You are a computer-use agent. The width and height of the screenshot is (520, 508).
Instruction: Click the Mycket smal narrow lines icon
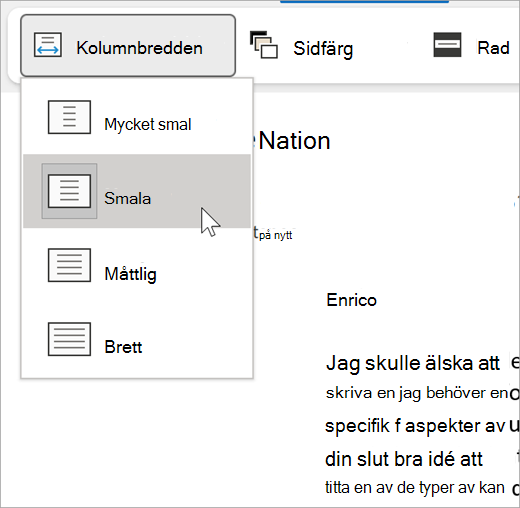tap(69, 117)
